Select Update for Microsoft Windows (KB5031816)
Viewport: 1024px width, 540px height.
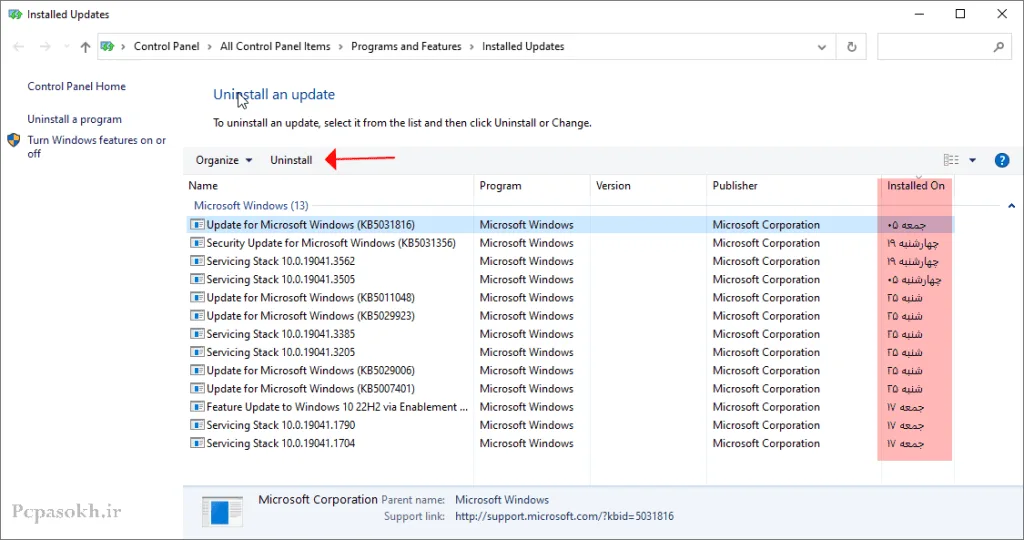(x=569, y=225)
